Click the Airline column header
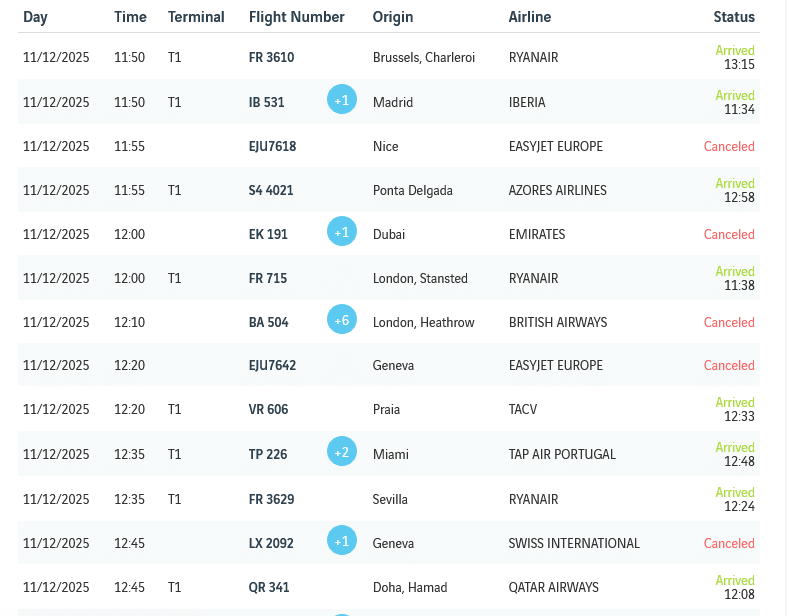The height and width of the screenshot is (616, 789). coord(530,17)
